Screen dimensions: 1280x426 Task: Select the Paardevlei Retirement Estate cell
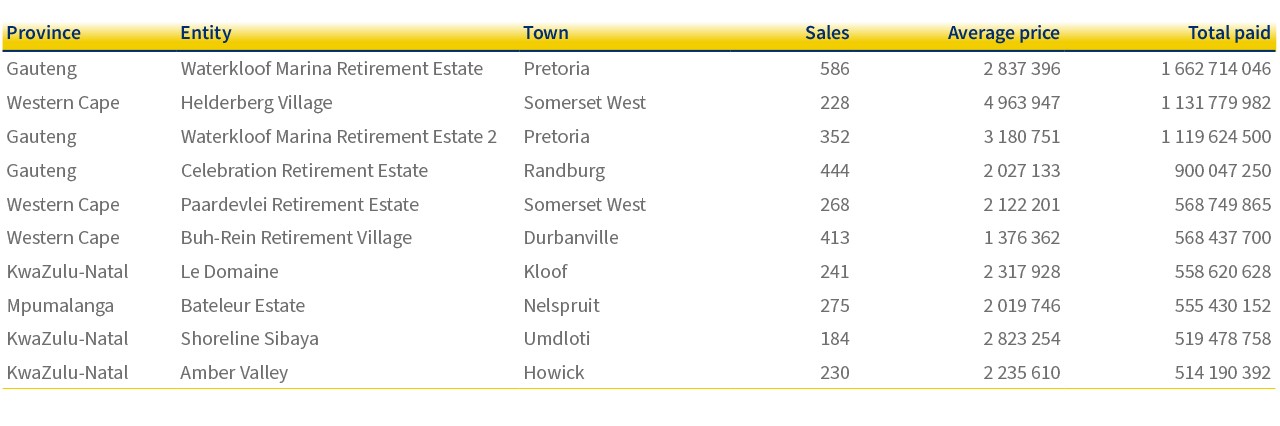pyautogui.click(x=299, y=204)
